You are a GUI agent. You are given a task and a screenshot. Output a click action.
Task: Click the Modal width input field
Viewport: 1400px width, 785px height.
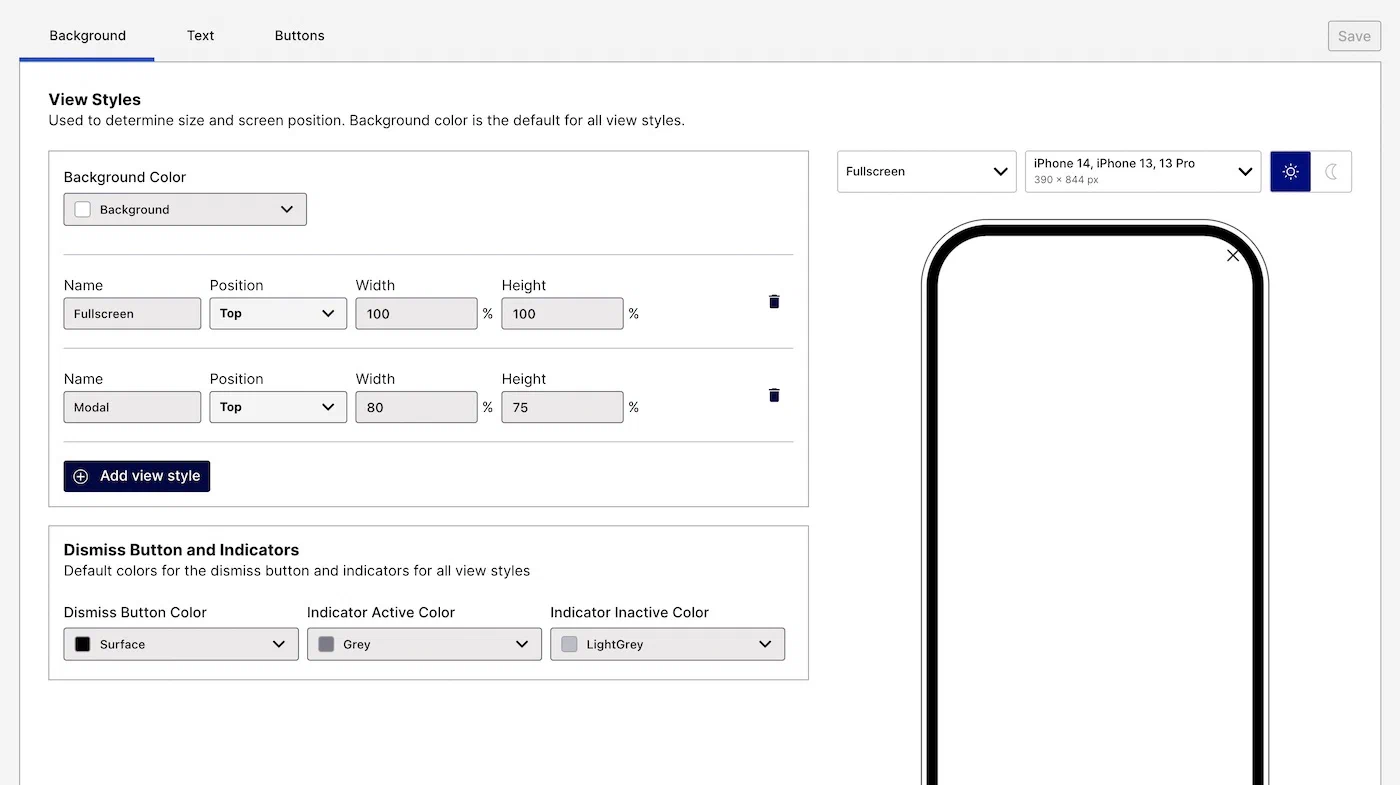click(x=416, y=408)
